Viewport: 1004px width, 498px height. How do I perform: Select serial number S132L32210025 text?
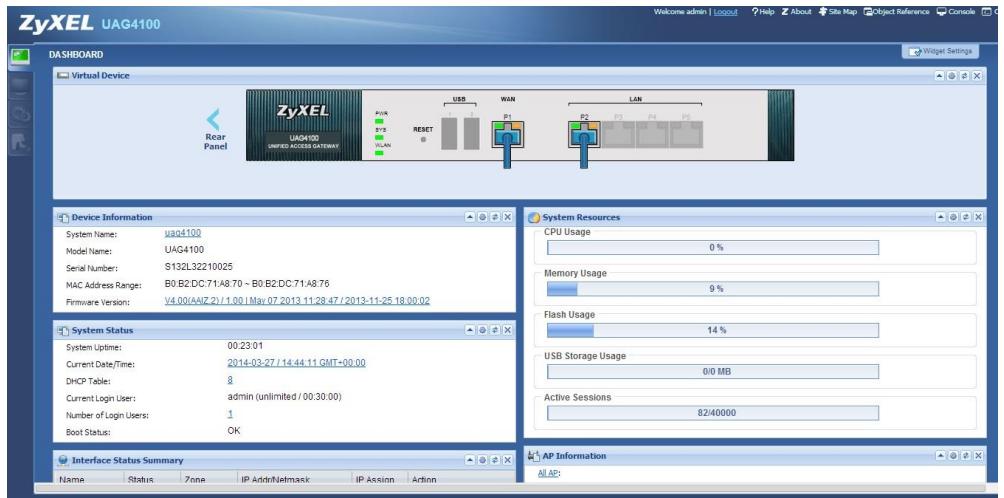coord(198,267)
